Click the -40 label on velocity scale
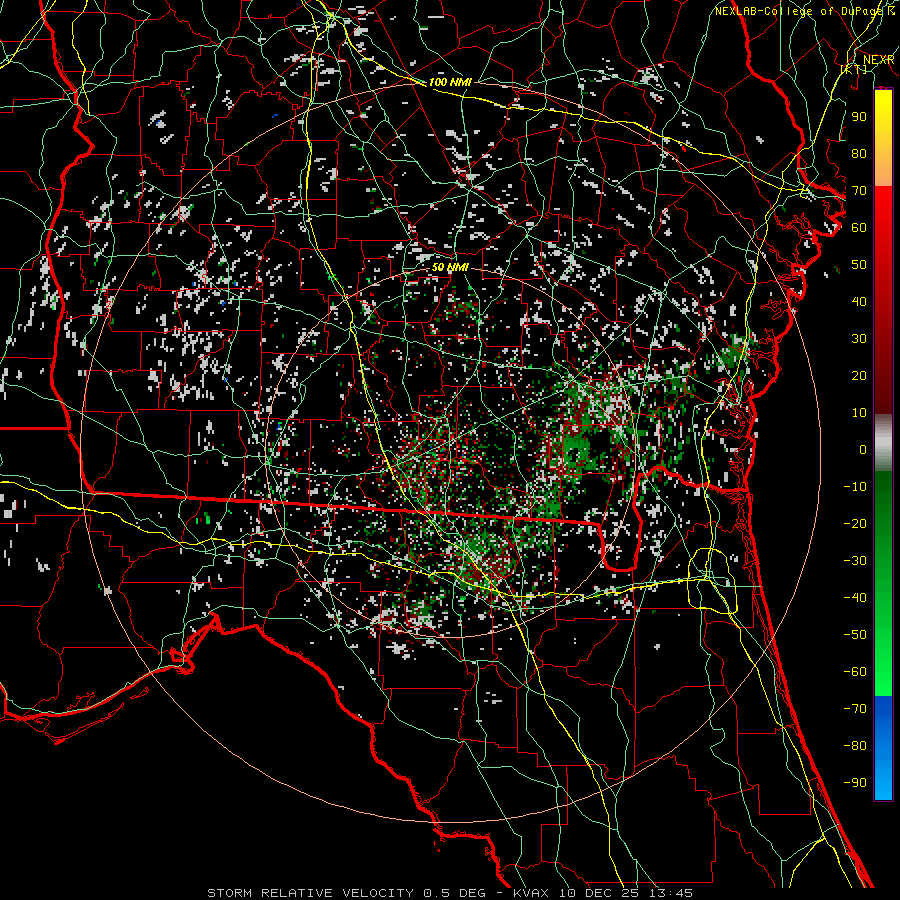The image size is (900, 900). [855, 598]
